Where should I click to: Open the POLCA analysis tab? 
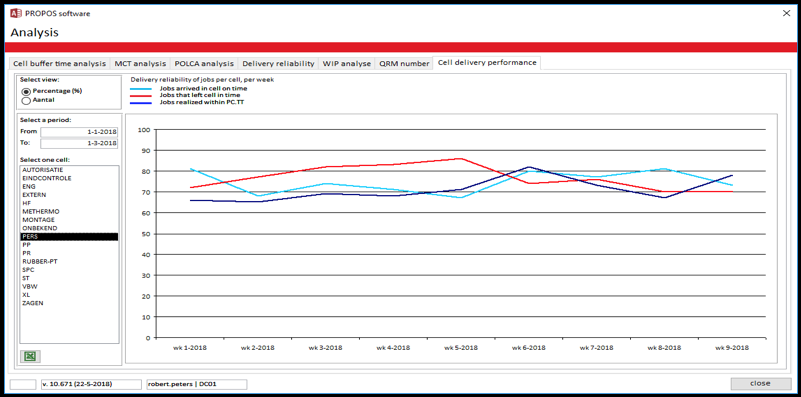tap(204, 64)
